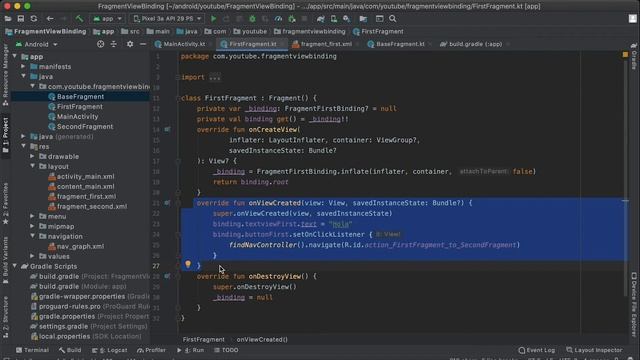
Task: Click the Save All toolbar icon
Action: [21, 19]
